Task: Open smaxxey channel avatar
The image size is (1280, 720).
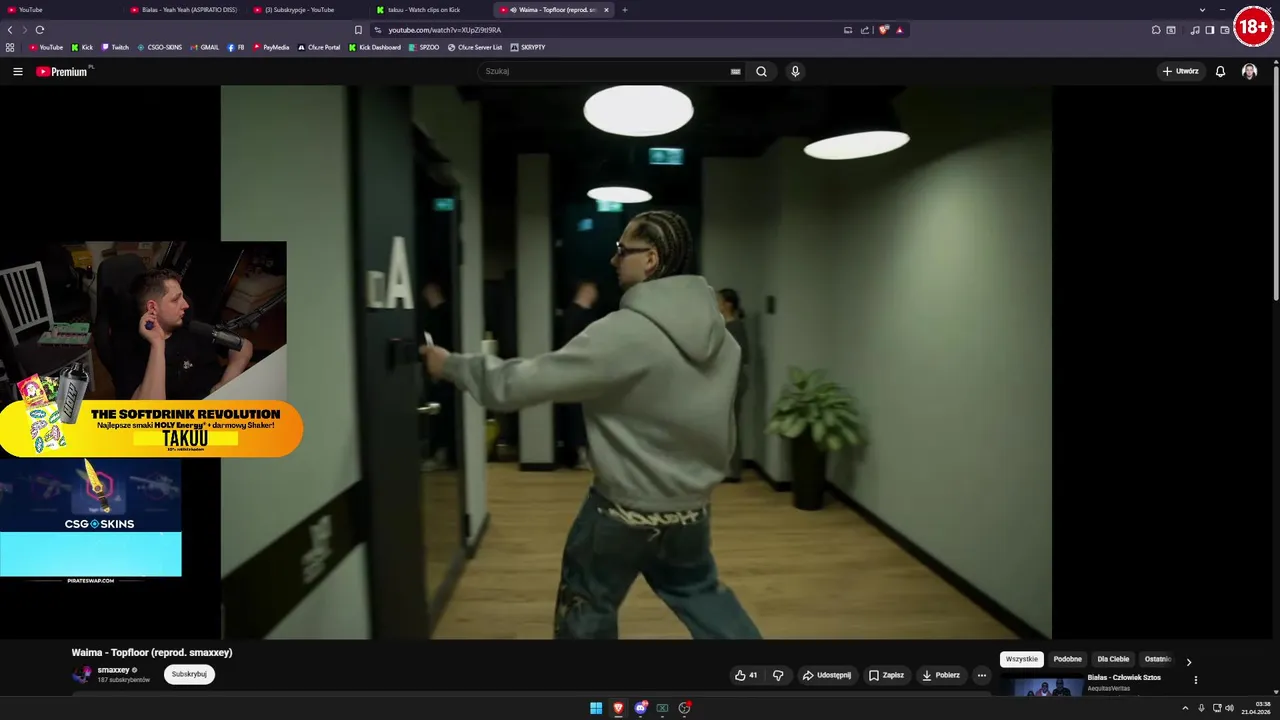Action: coord(81,674)
